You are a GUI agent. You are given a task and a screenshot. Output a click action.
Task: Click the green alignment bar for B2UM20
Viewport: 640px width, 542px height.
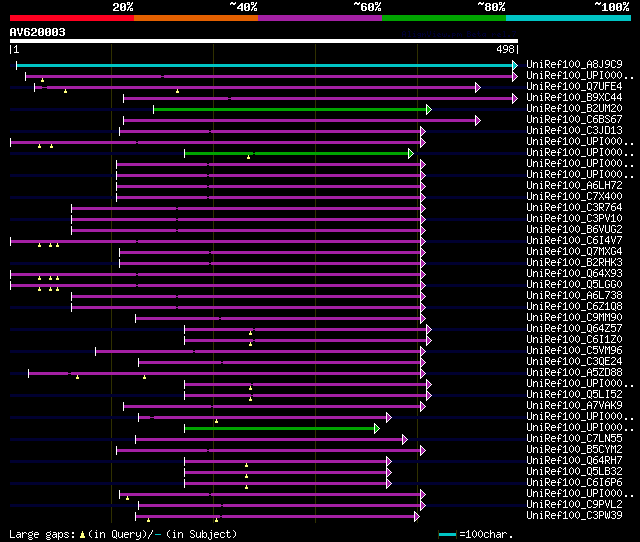(x=290, y=109)
